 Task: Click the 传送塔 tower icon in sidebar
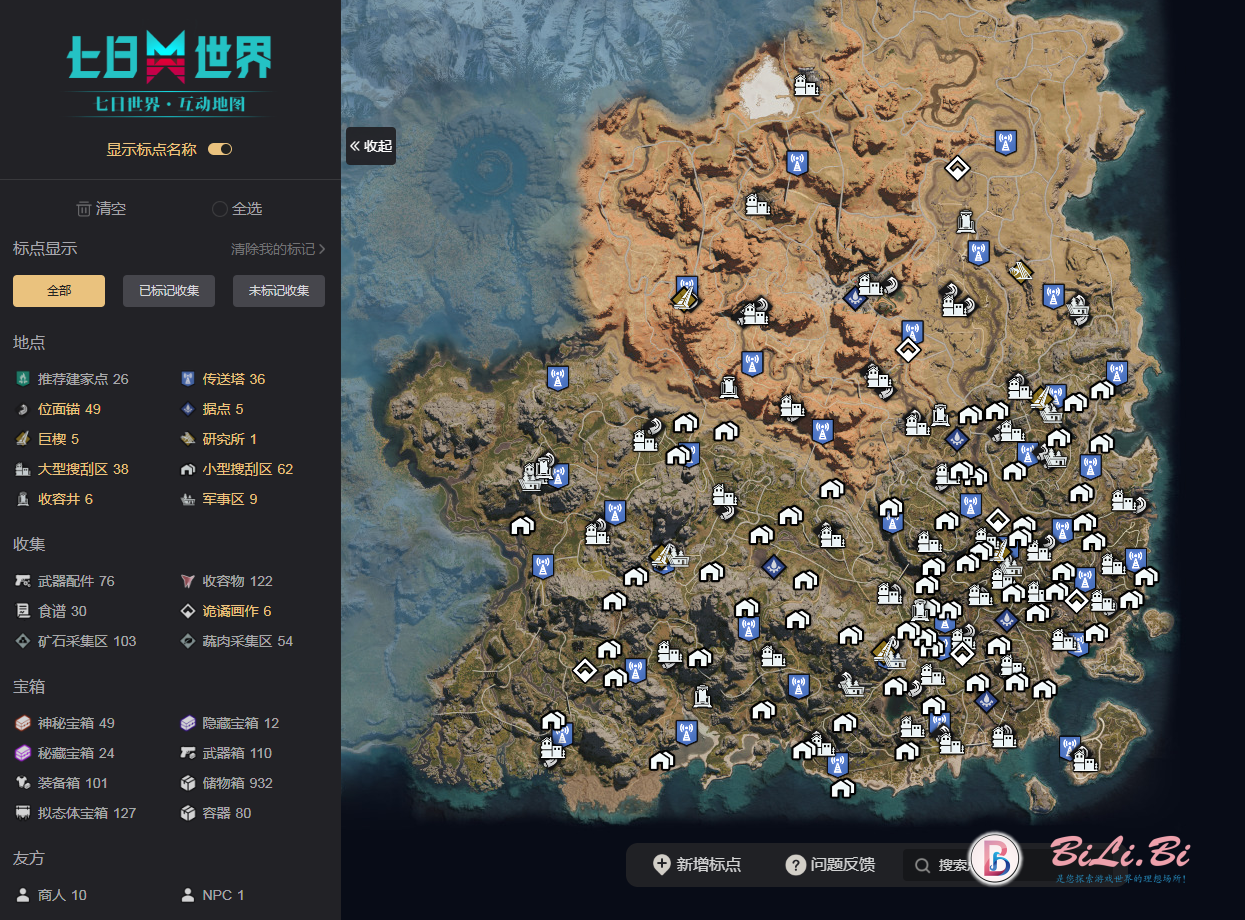tap(187, 379)
